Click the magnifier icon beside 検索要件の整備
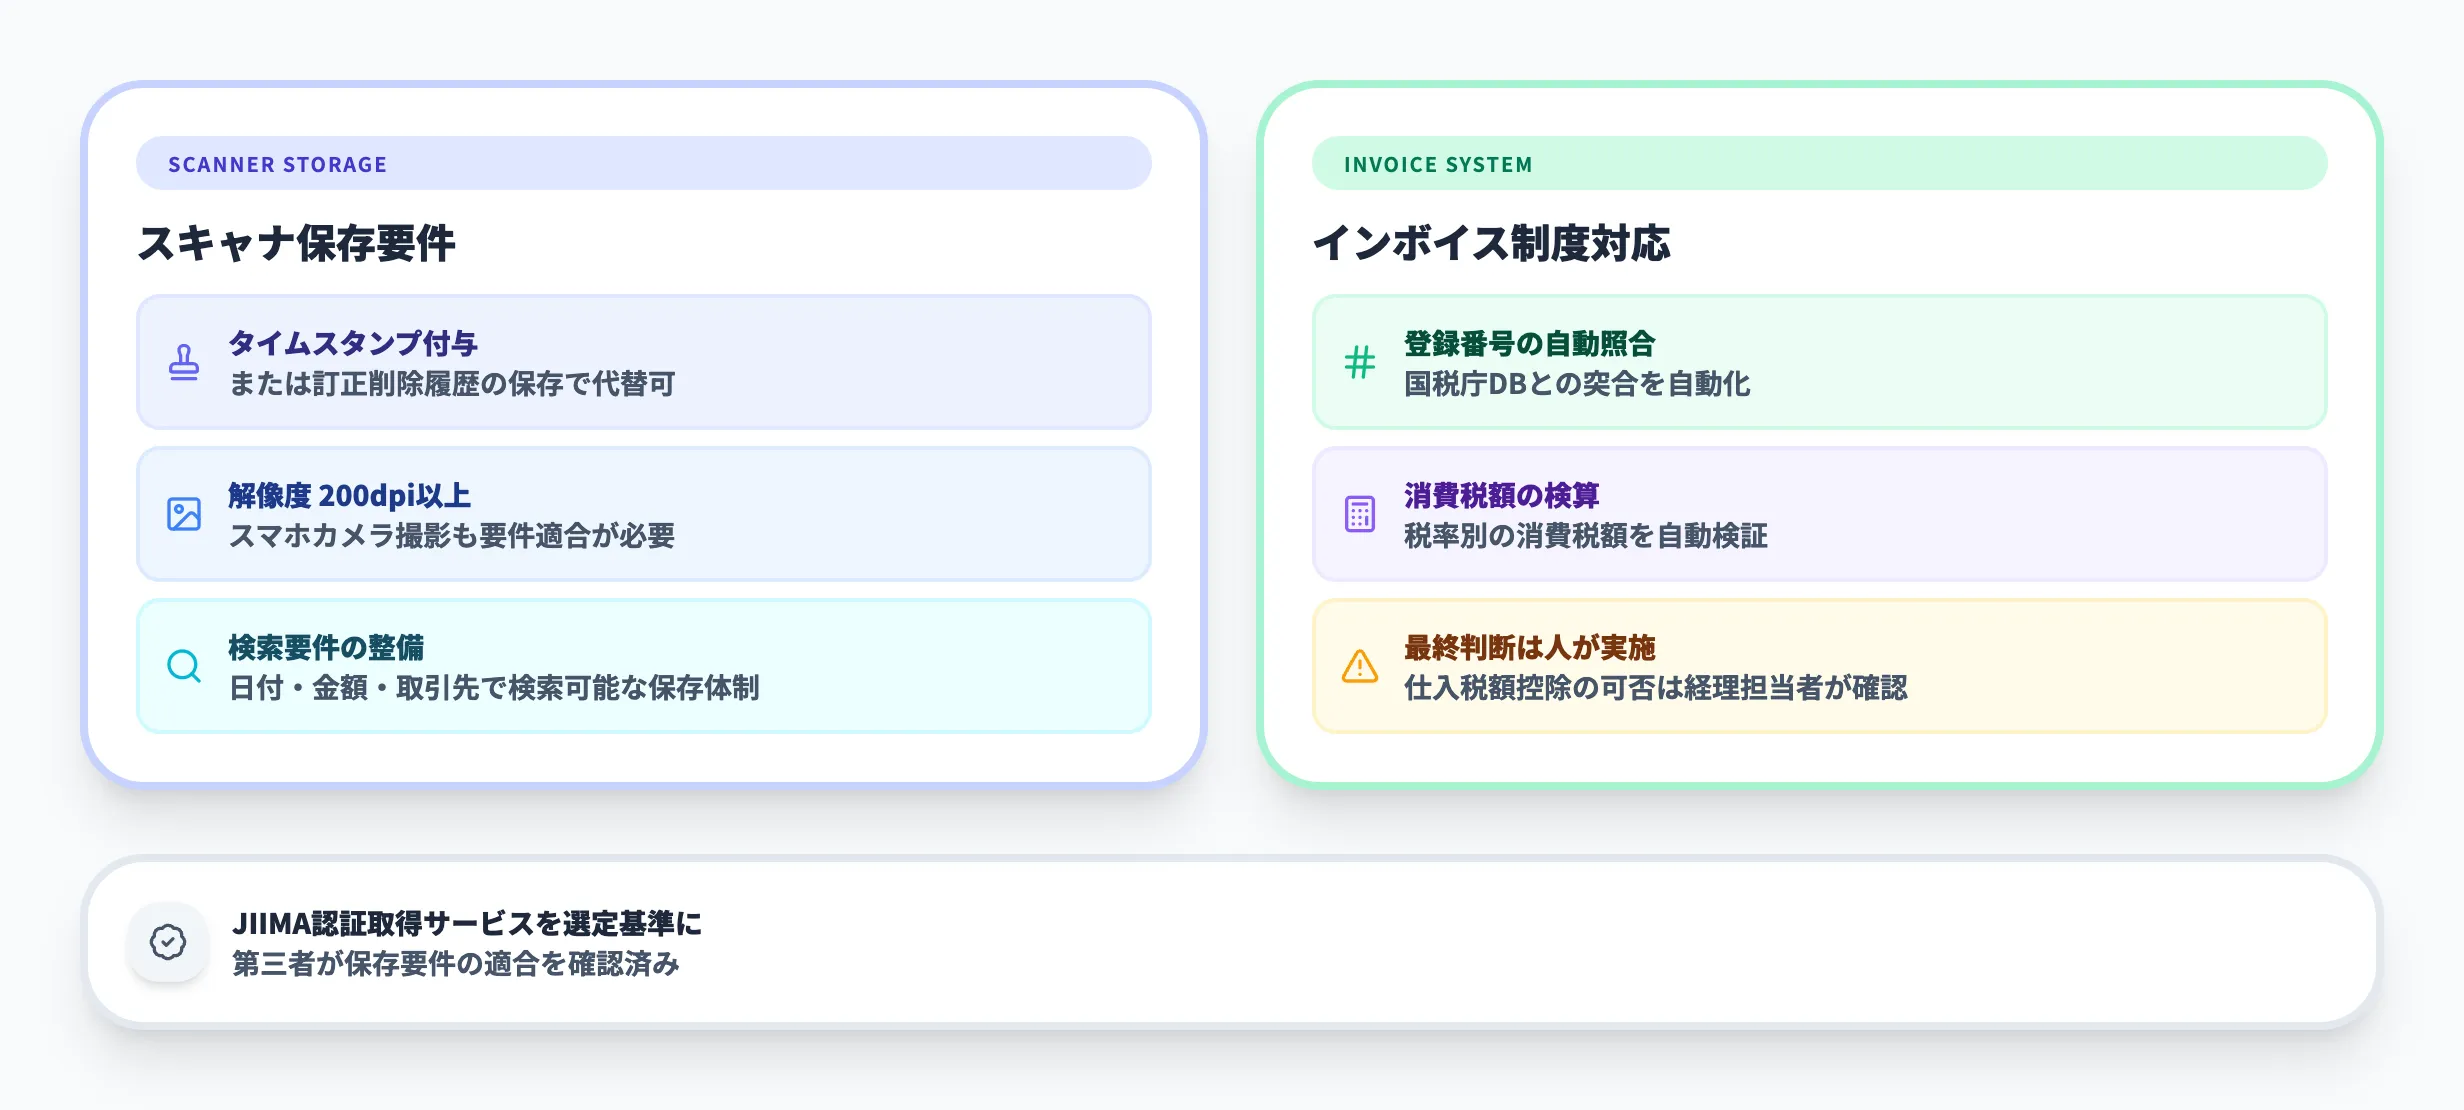The image size is (2464, 1110). pos(184,666)
